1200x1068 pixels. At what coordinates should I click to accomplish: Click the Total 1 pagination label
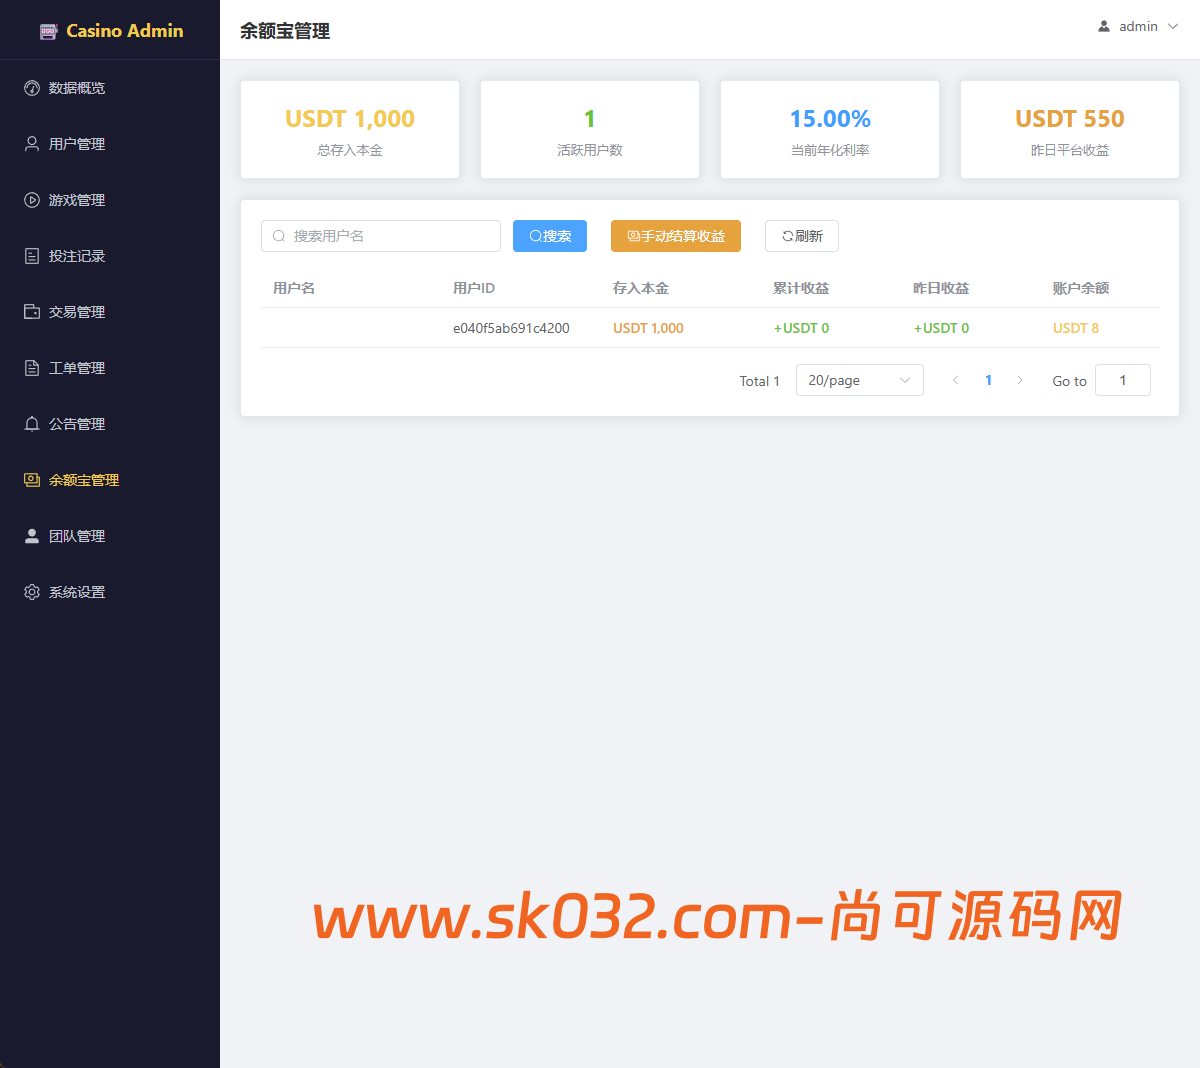(x=760, y=381)
